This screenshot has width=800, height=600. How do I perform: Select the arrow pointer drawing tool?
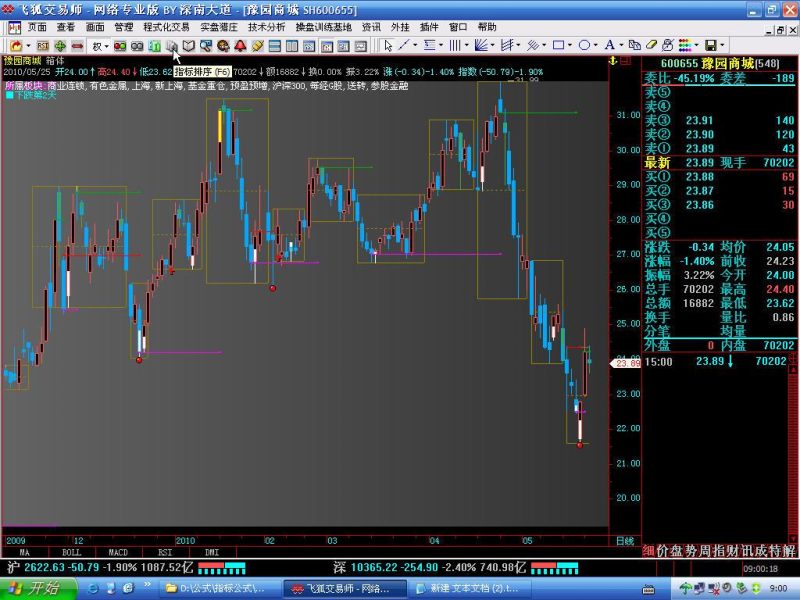[x=388, y=46]
